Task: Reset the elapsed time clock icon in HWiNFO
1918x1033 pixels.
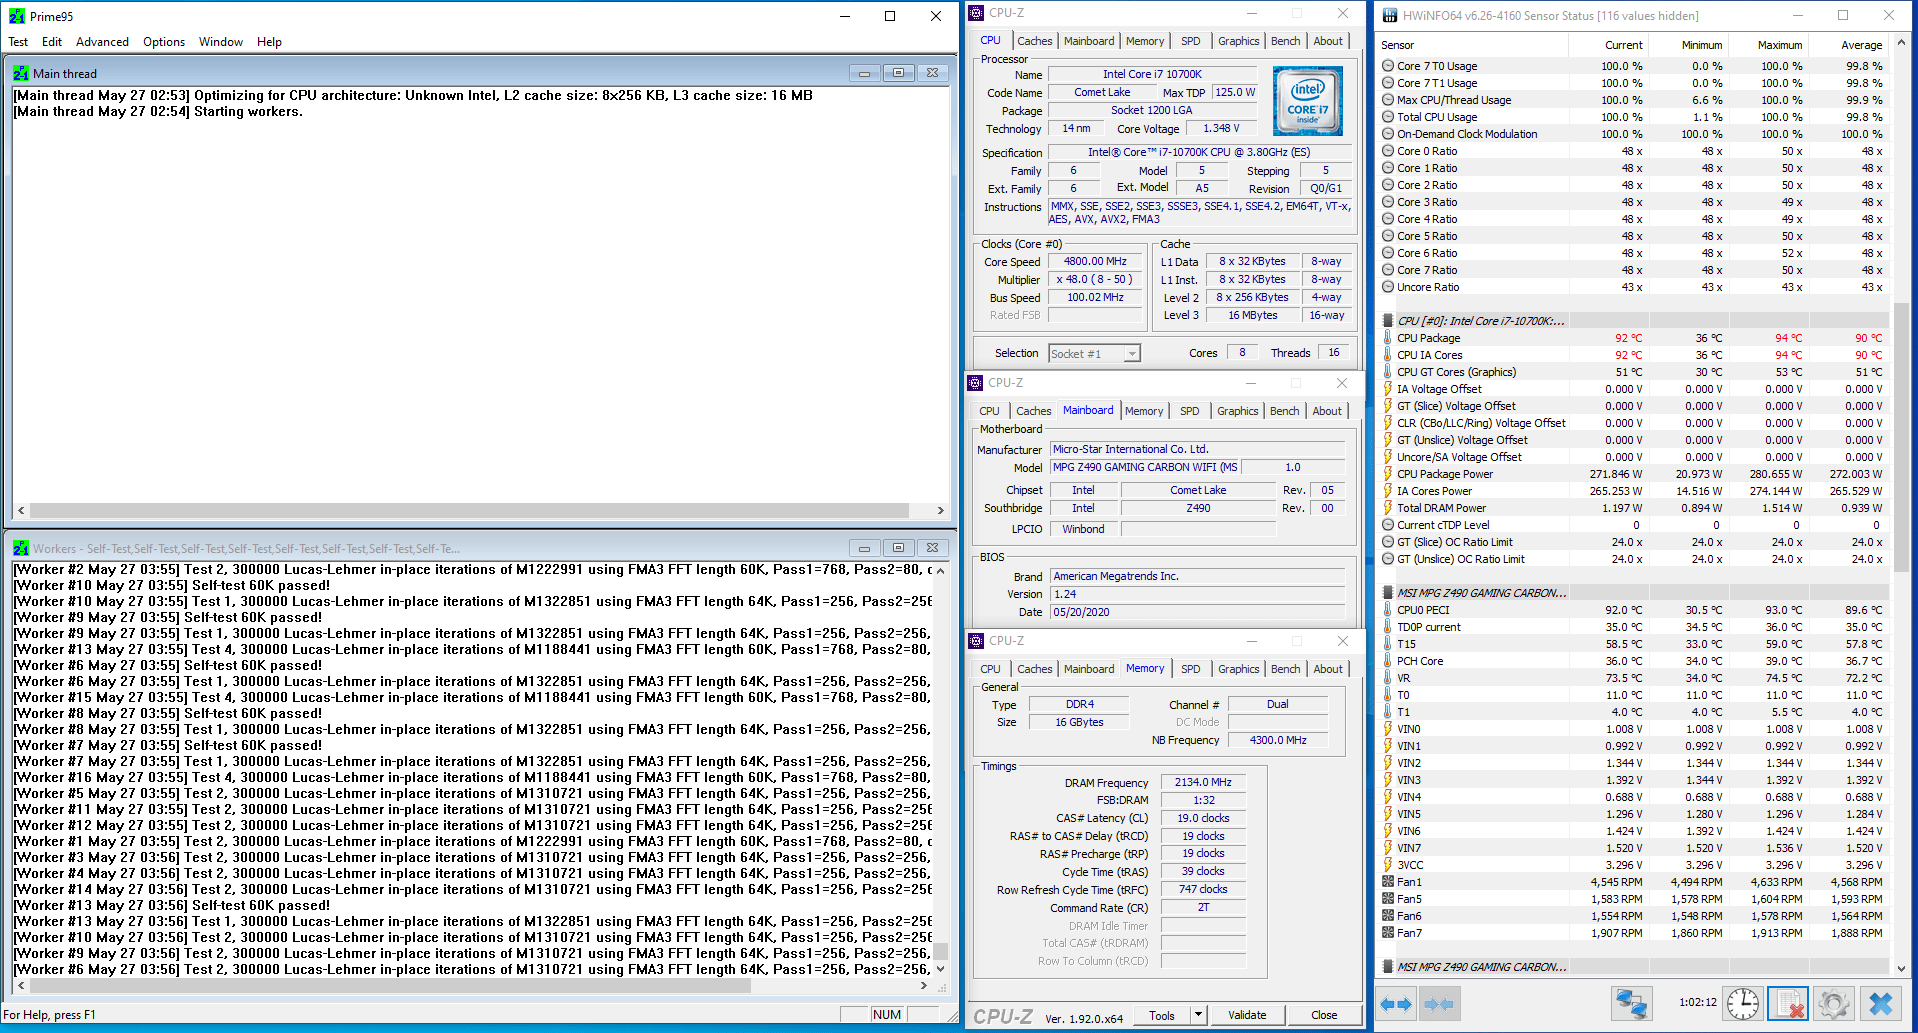Action: pos(1743,1003)
